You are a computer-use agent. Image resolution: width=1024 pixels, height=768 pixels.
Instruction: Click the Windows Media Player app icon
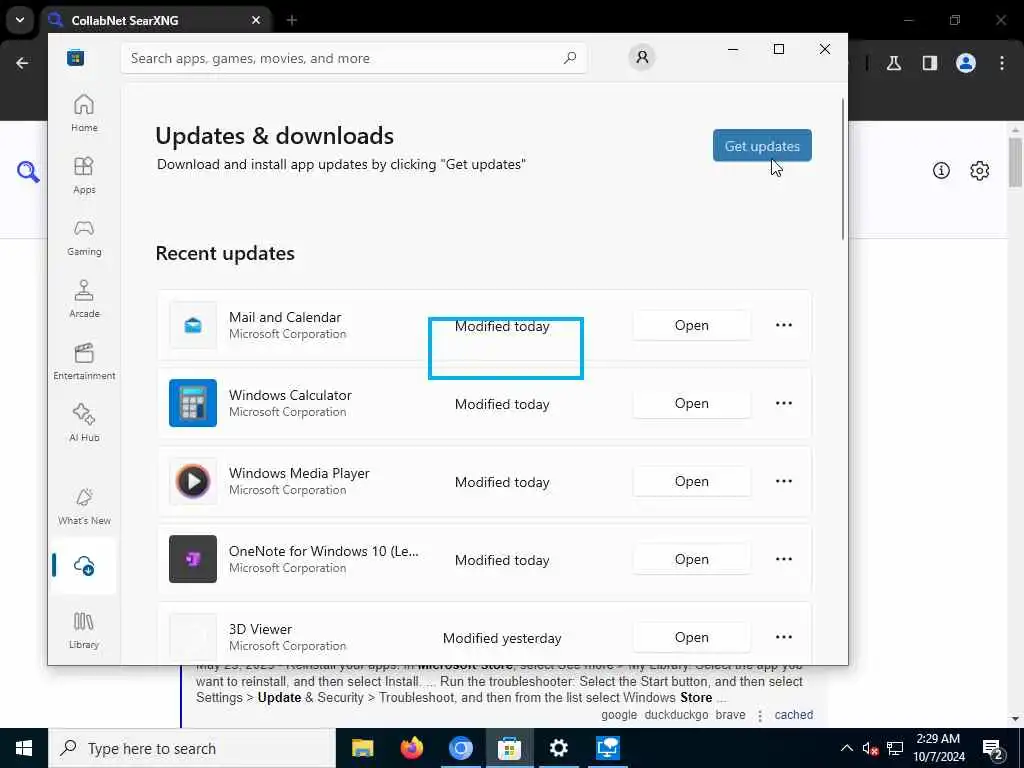click(193, 481)
